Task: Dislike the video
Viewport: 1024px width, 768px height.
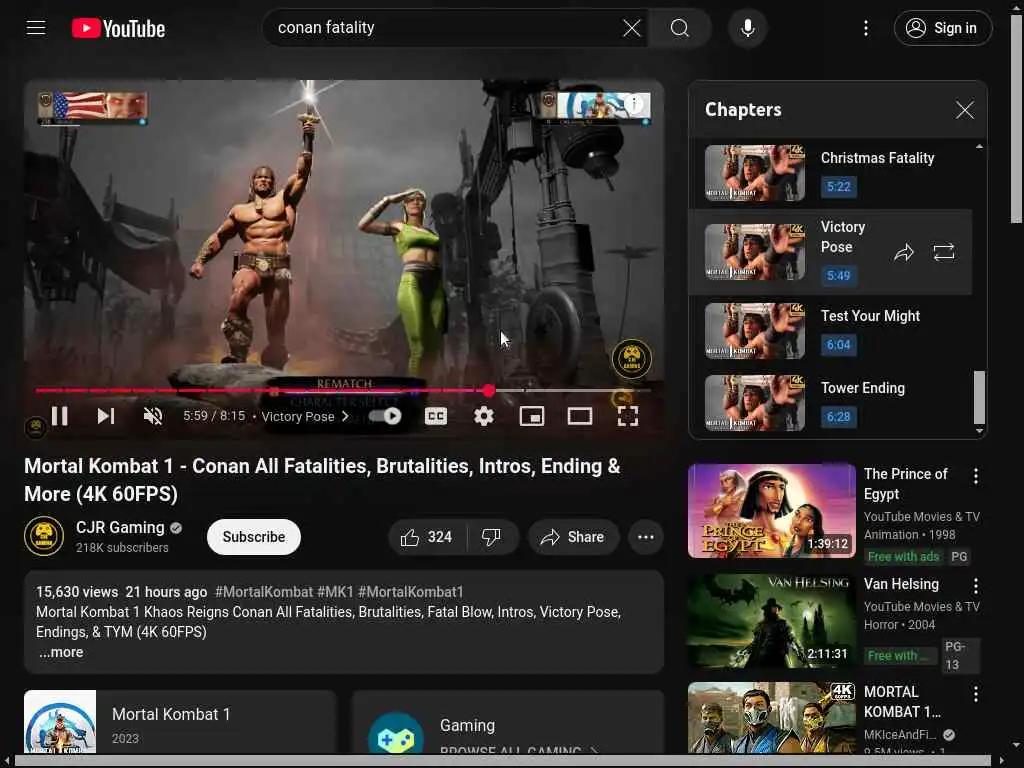Action: (x=492, y=537)
